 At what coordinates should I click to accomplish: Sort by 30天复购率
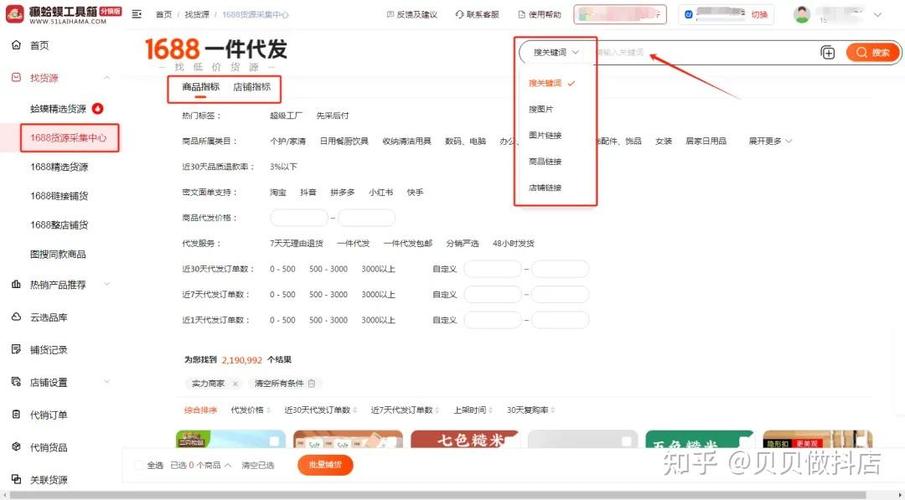(530, 410)
